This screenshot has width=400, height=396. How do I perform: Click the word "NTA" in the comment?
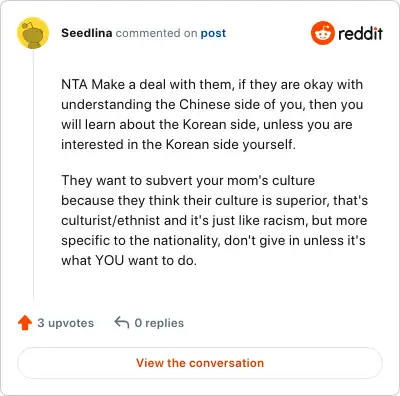point(75,84)
